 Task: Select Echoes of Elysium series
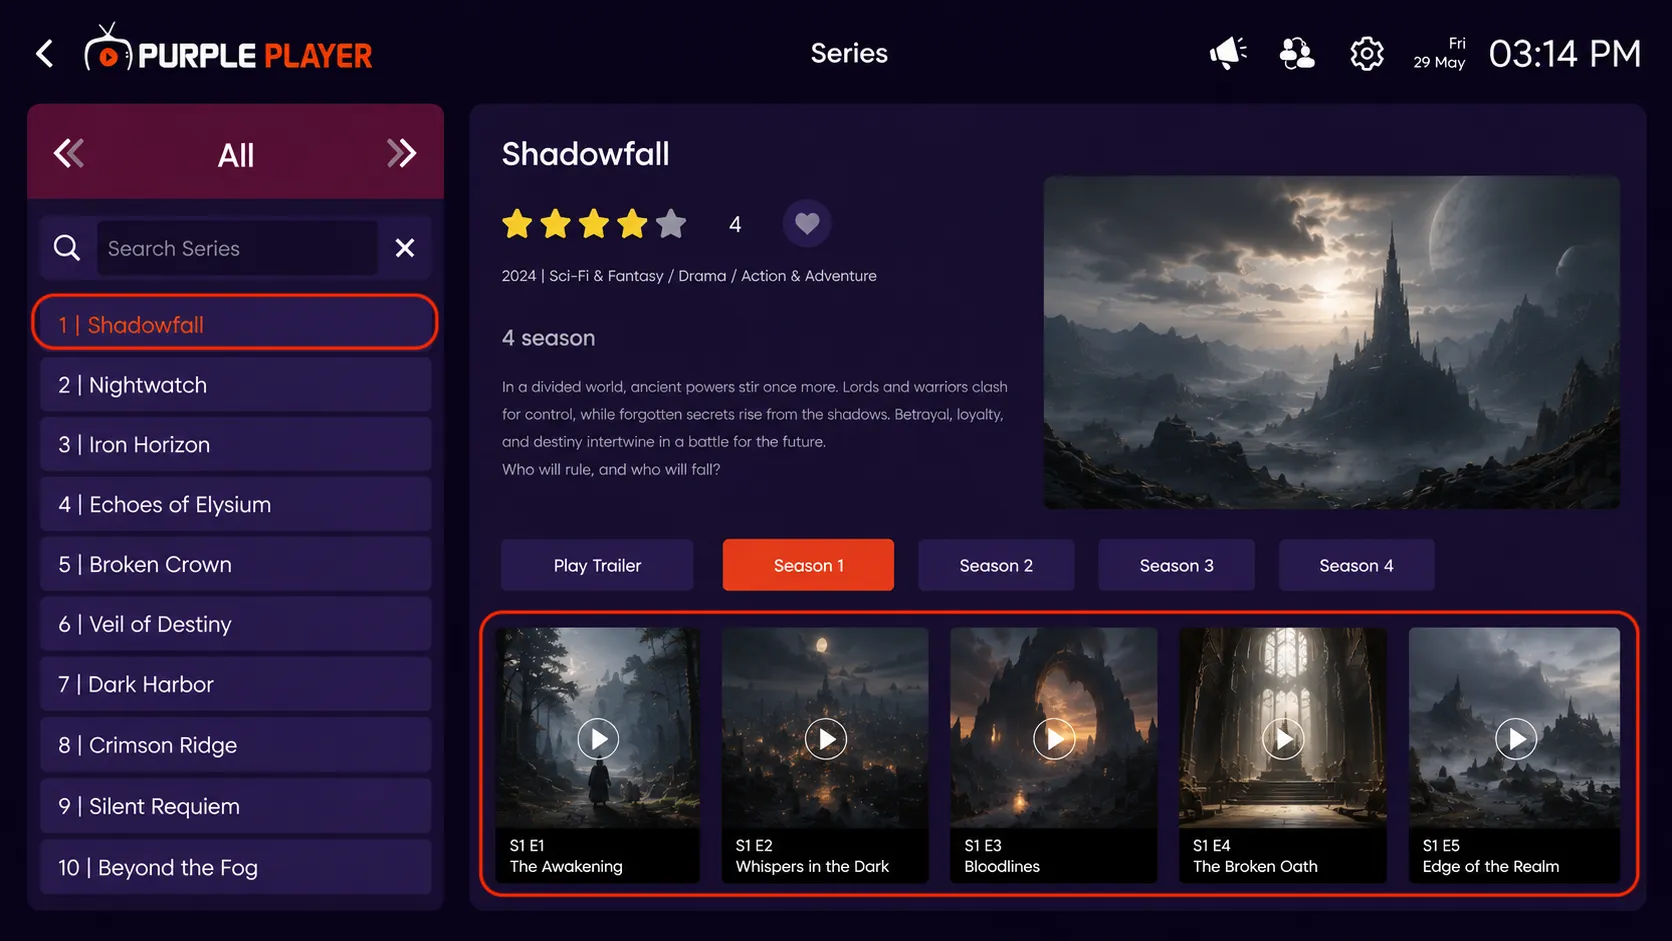pyautogui.click(x=236, y=504)
